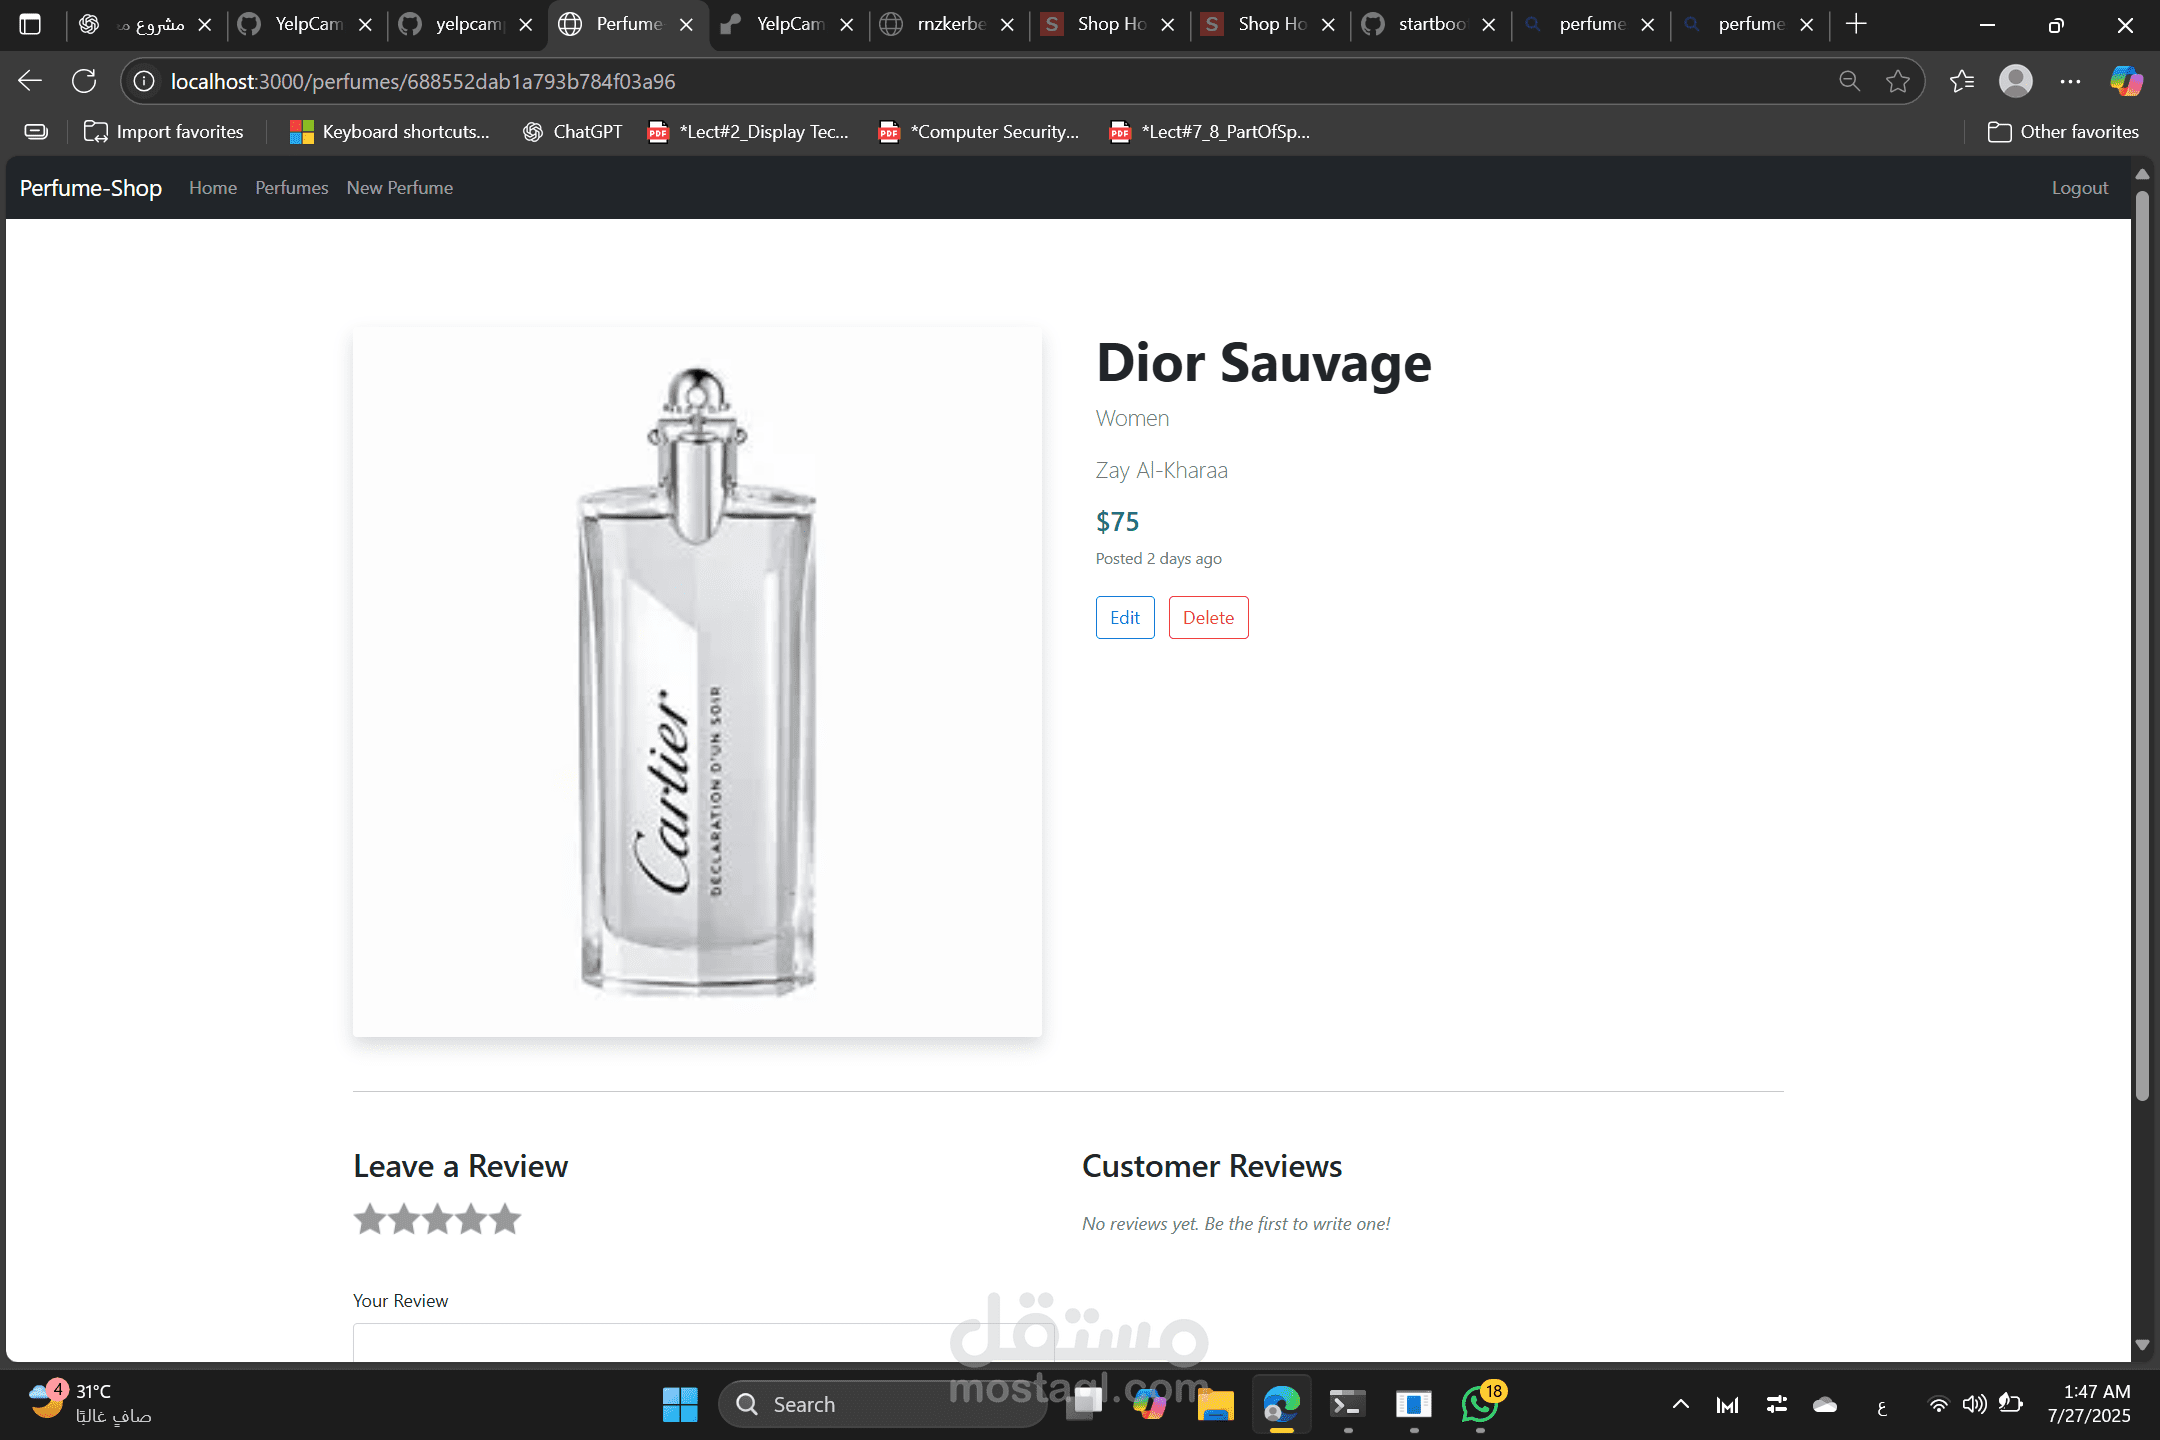Click the Zay Al-Kharaa author text

(1161, 470)
